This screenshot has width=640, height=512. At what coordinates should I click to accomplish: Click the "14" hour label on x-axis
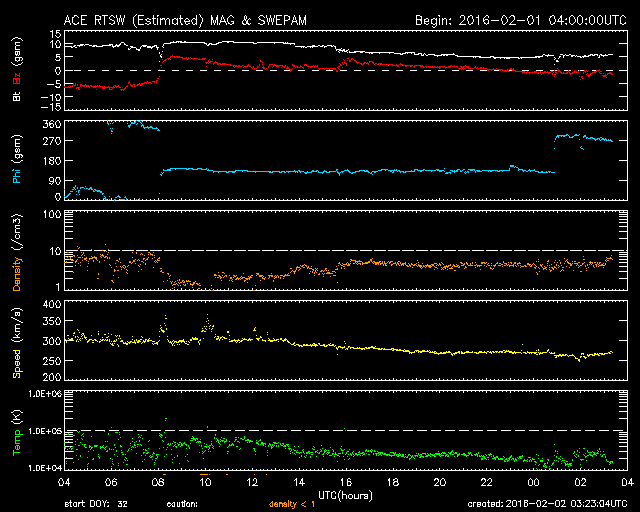pos(299,483)
